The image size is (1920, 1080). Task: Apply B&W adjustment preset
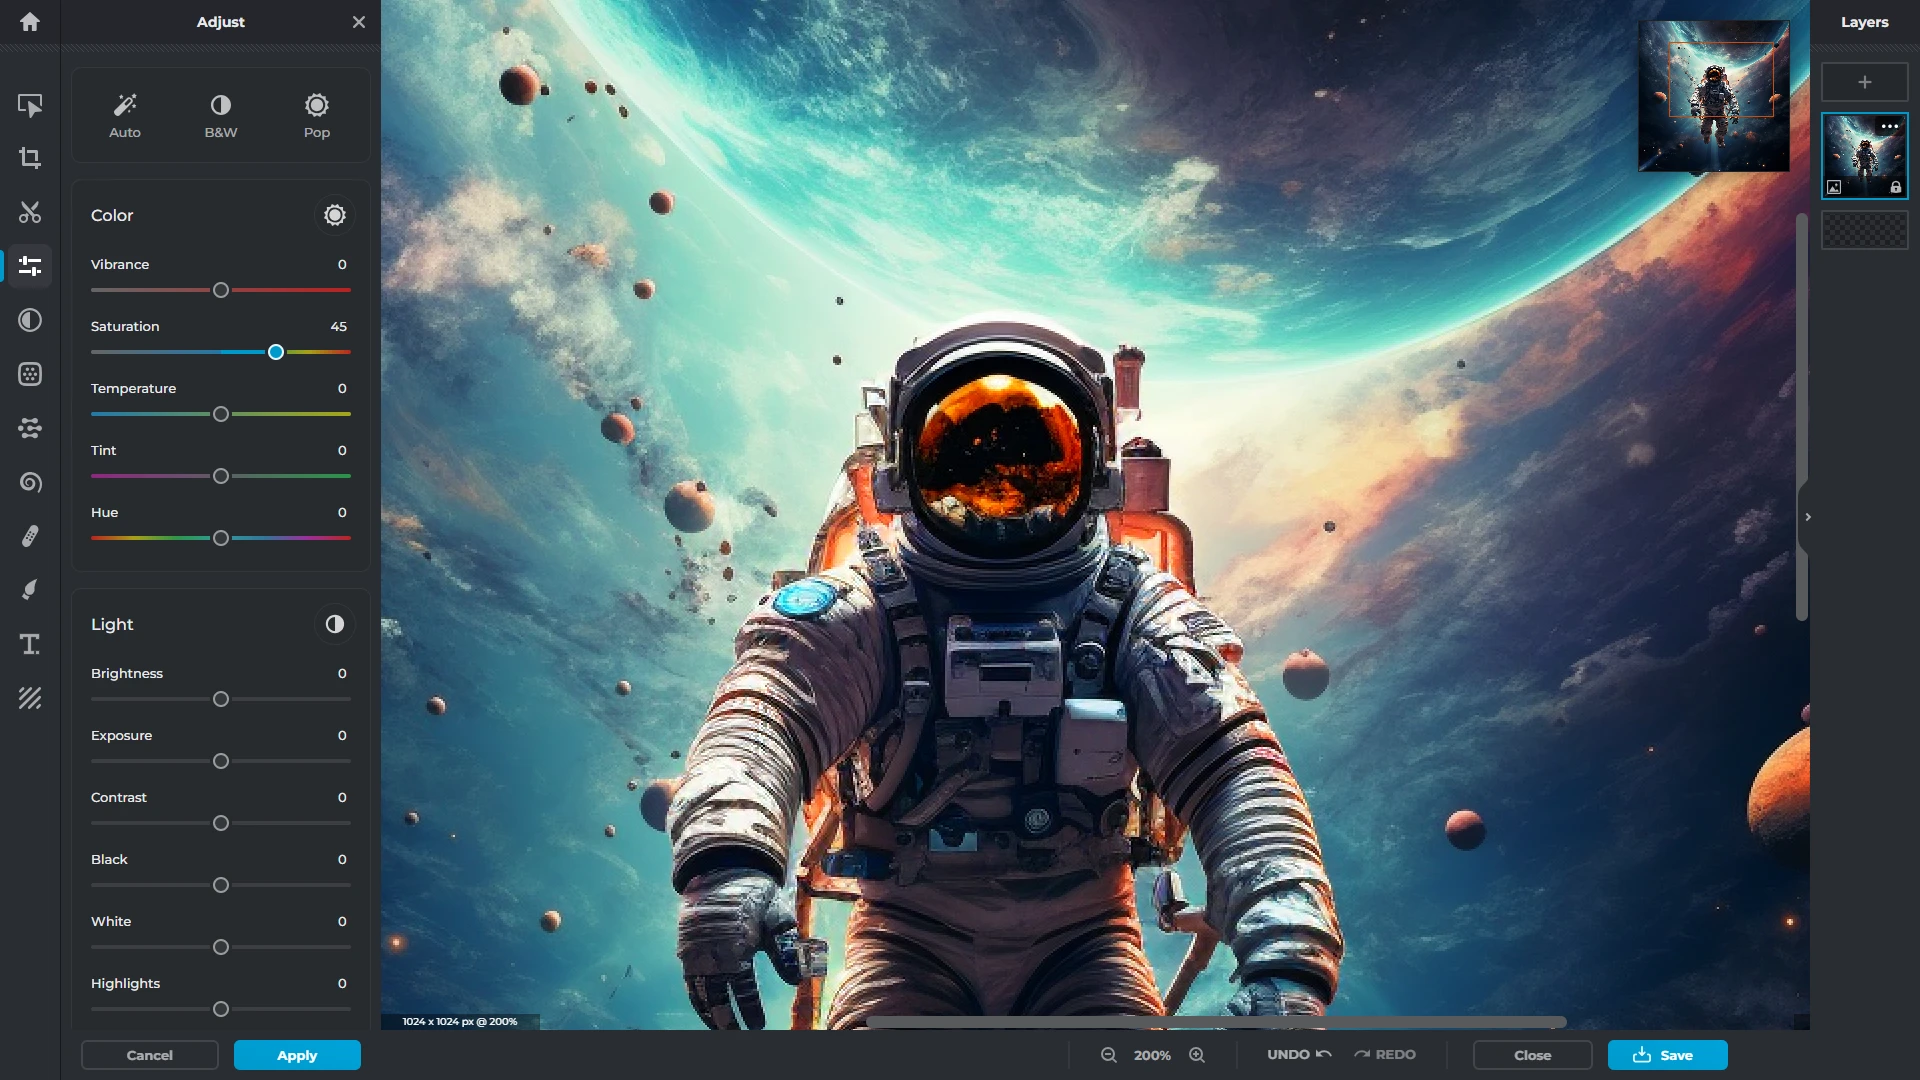pos(221,116)
